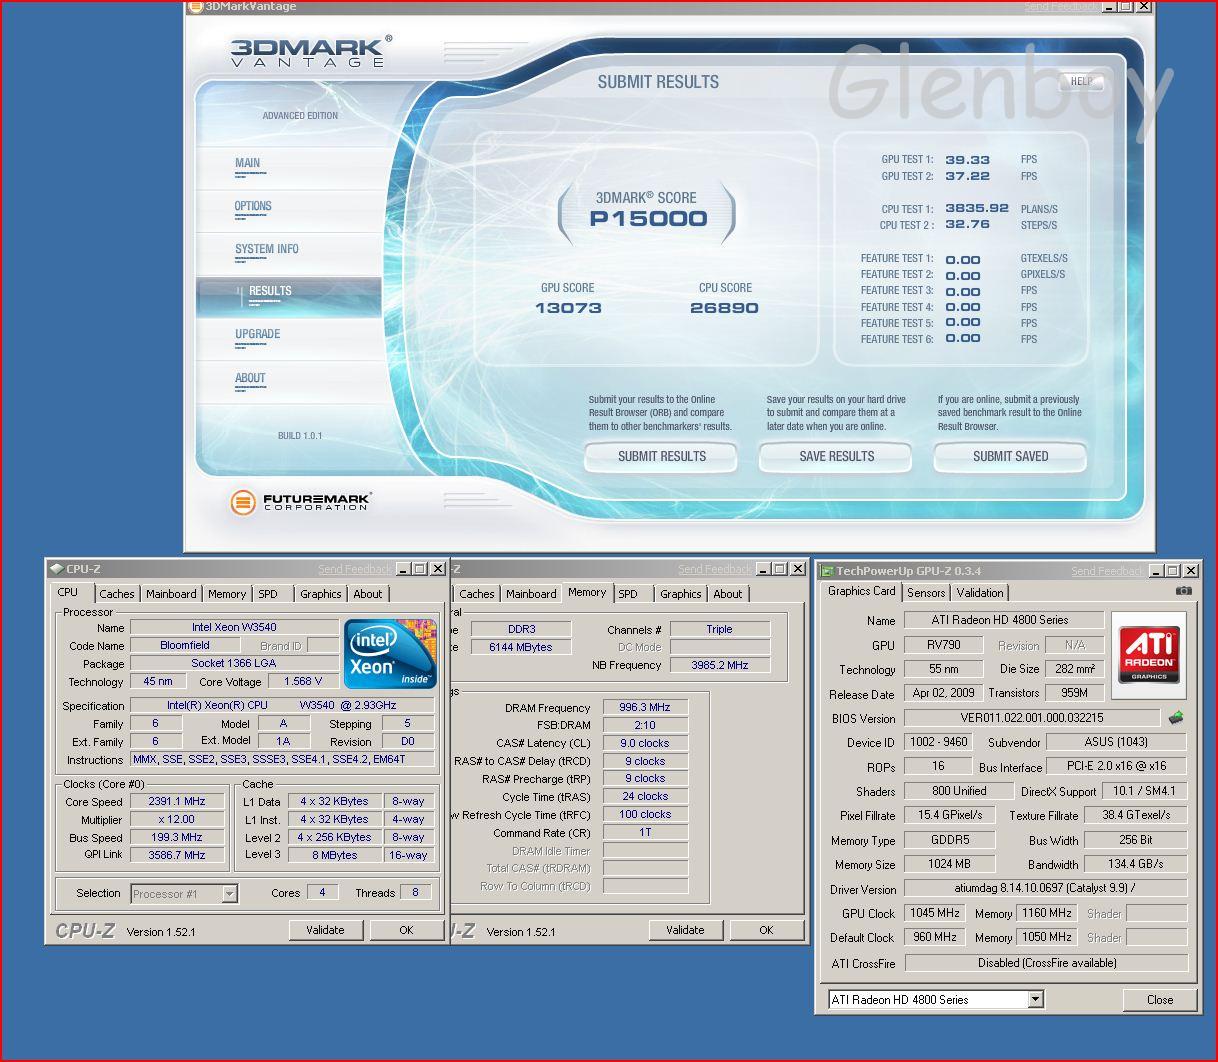
Task: Click the SUBMIT RESULTS button
Action: tap(661, 456)
